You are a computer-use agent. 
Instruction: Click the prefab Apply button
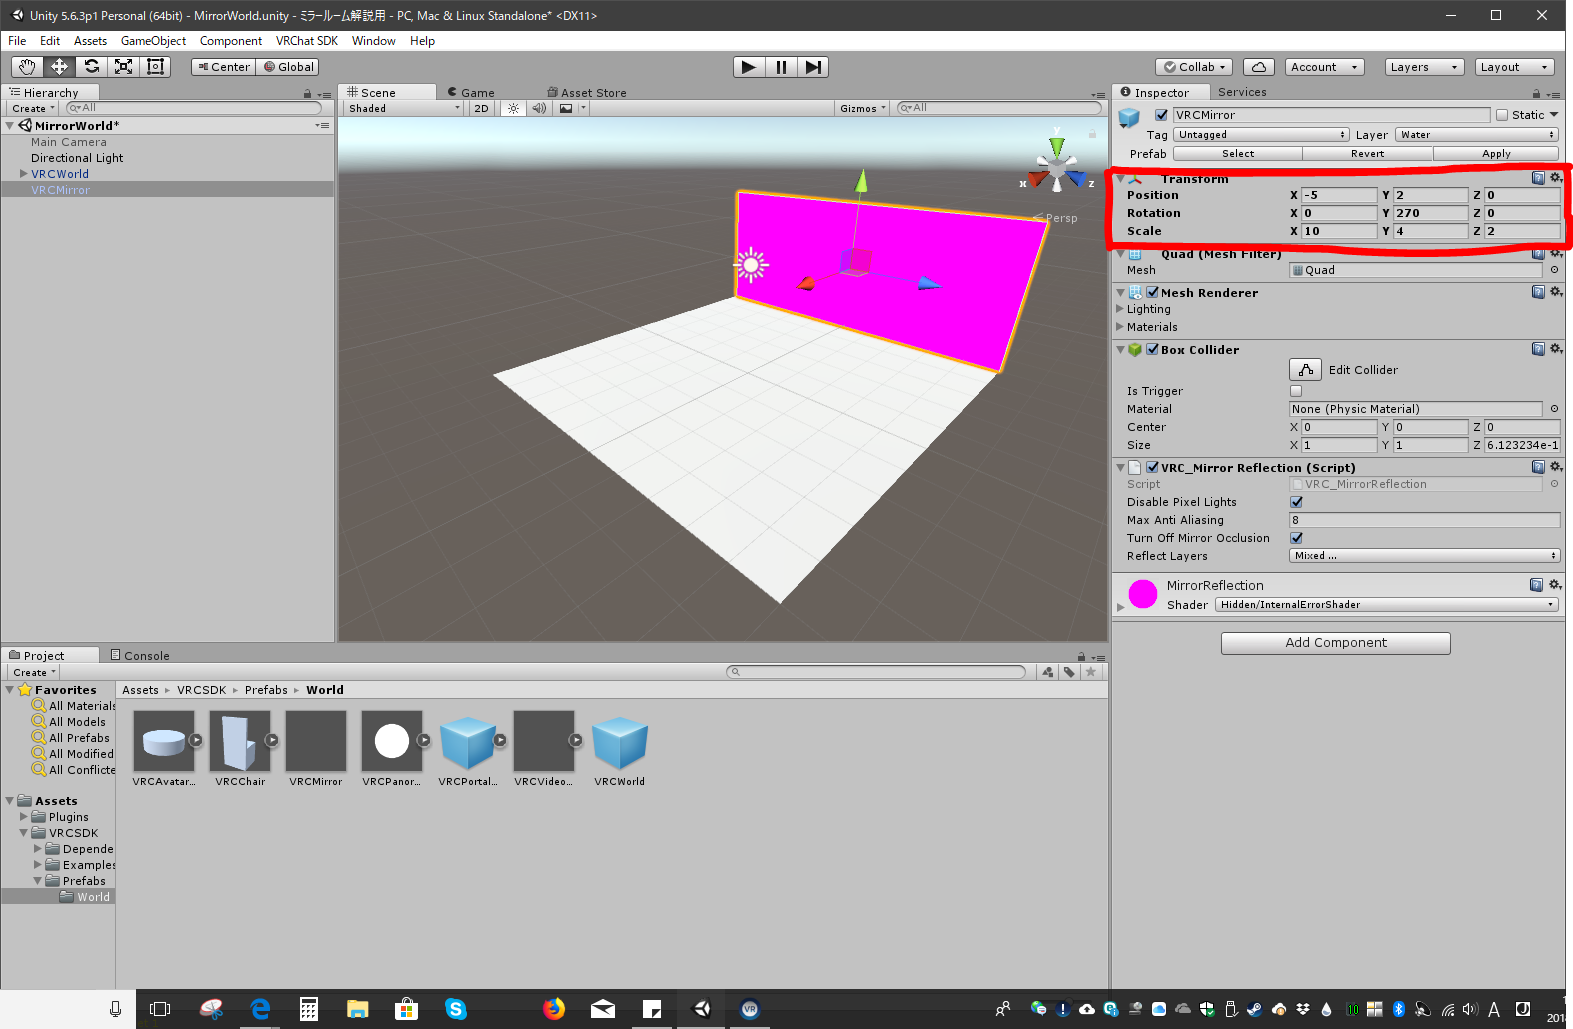pos(1496,154)
